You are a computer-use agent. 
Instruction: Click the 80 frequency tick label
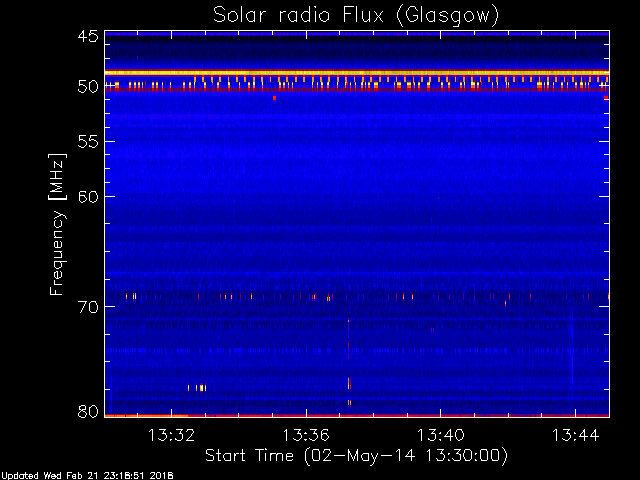click(88, 411)
